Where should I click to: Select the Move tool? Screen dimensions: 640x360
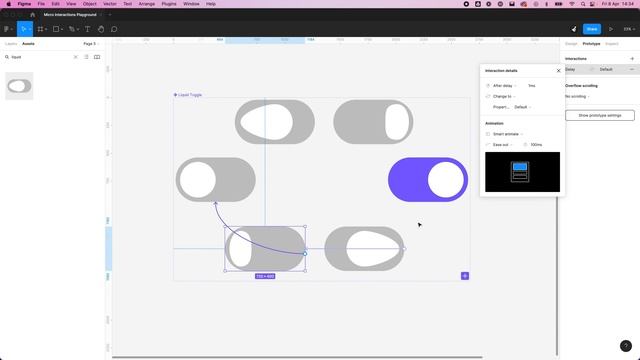point(23,29)
